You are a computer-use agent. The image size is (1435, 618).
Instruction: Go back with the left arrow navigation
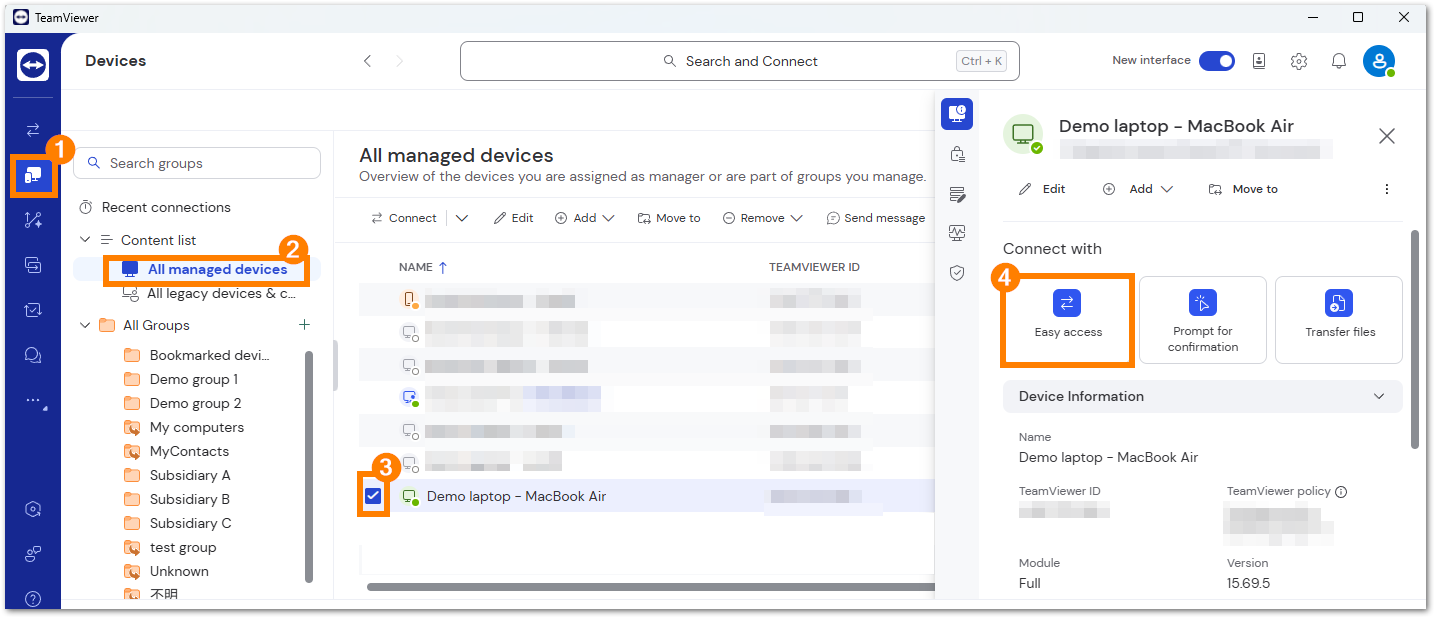click(x=367, y=61)
